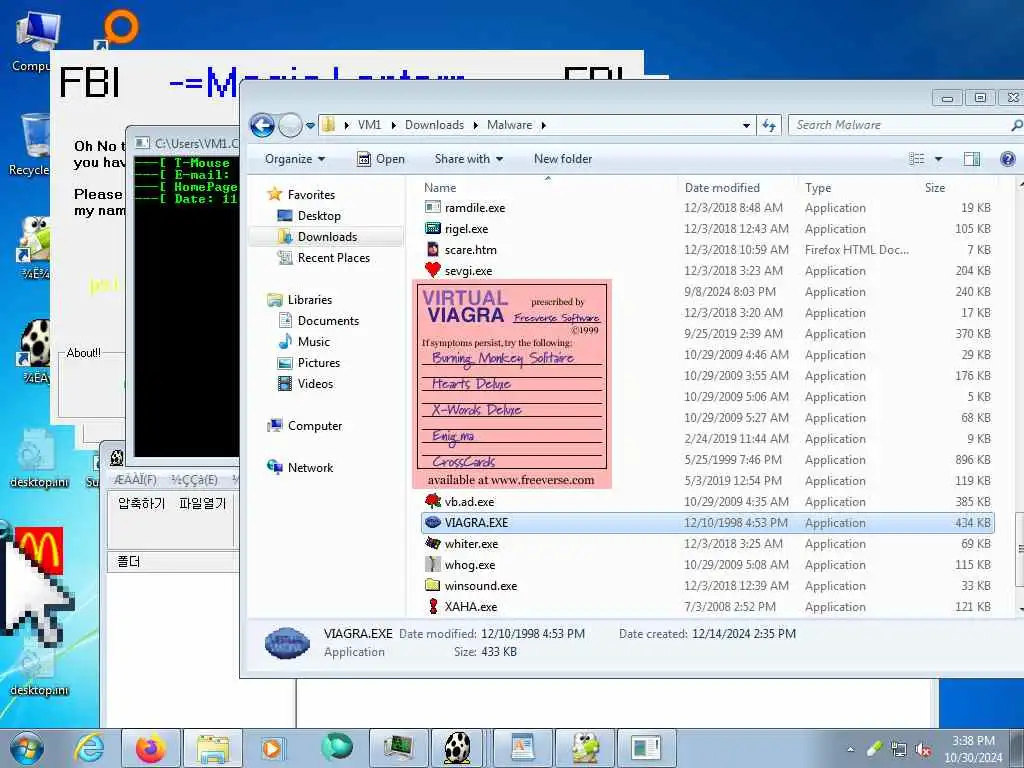1024x768 pixels.
Task: Click the Search Malware input field
Action: 901,125
